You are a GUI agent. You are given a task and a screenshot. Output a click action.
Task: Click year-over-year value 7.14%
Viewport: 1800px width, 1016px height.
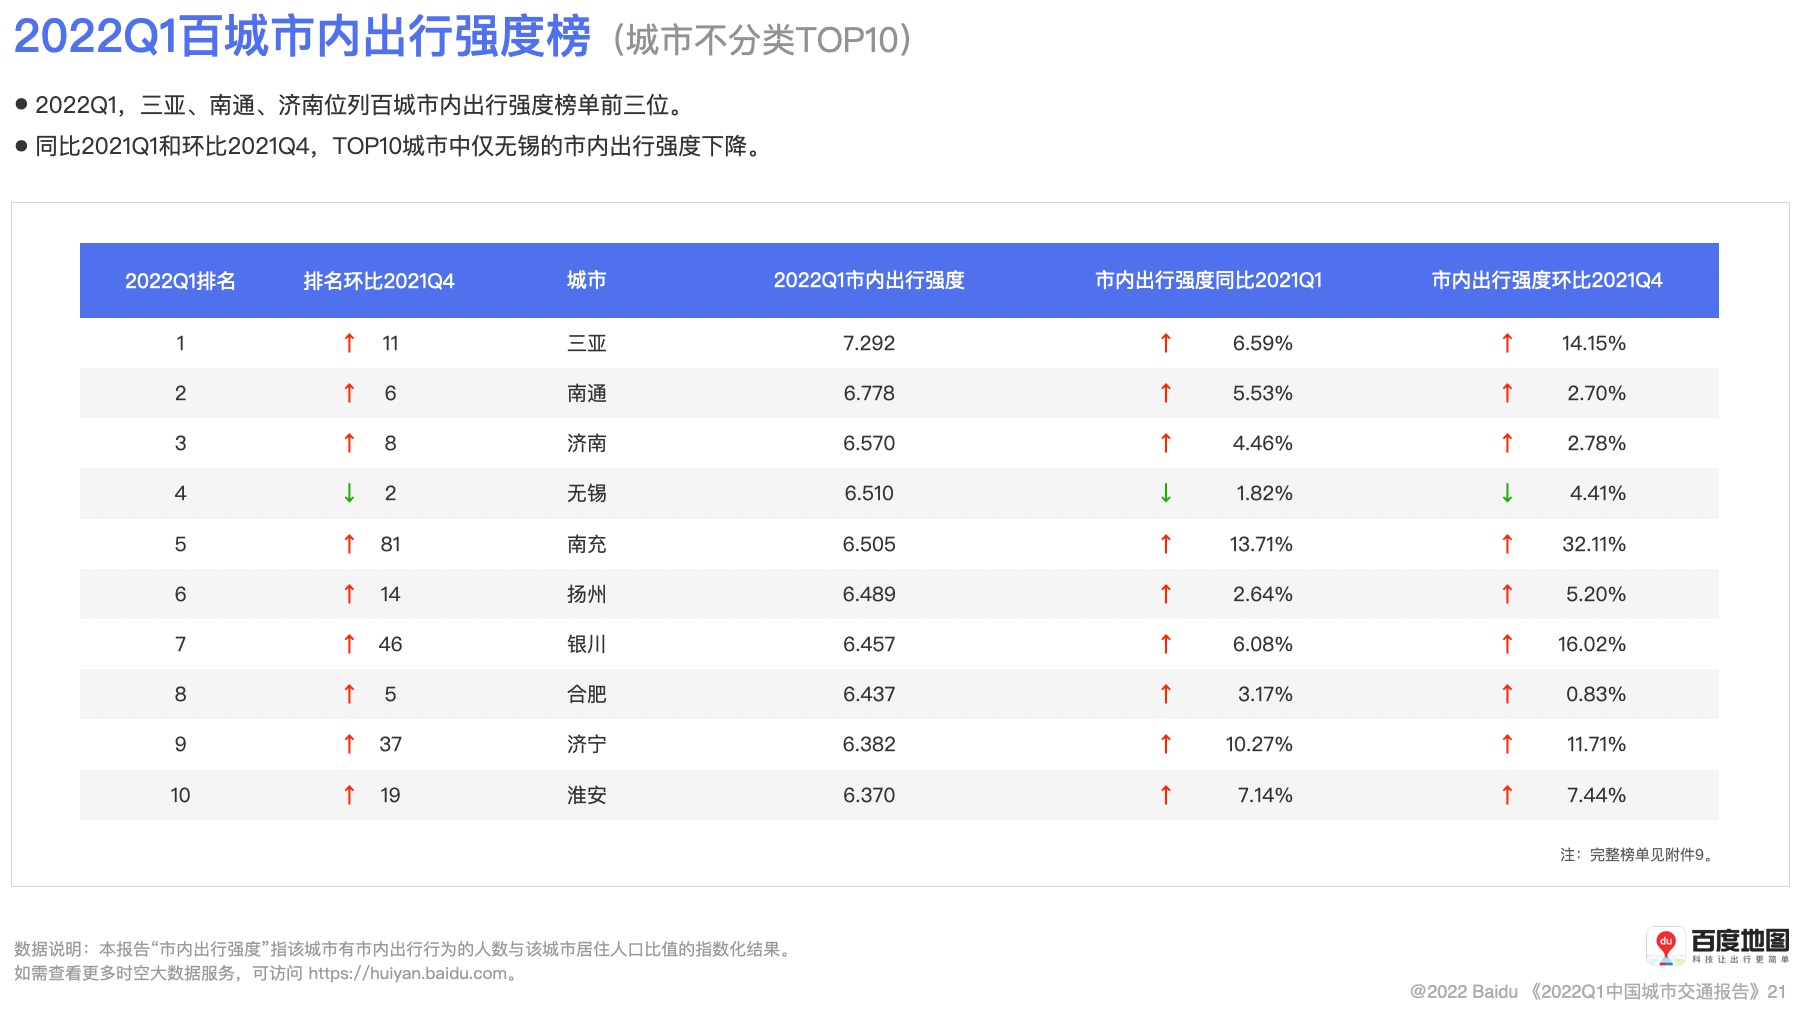1265,795
